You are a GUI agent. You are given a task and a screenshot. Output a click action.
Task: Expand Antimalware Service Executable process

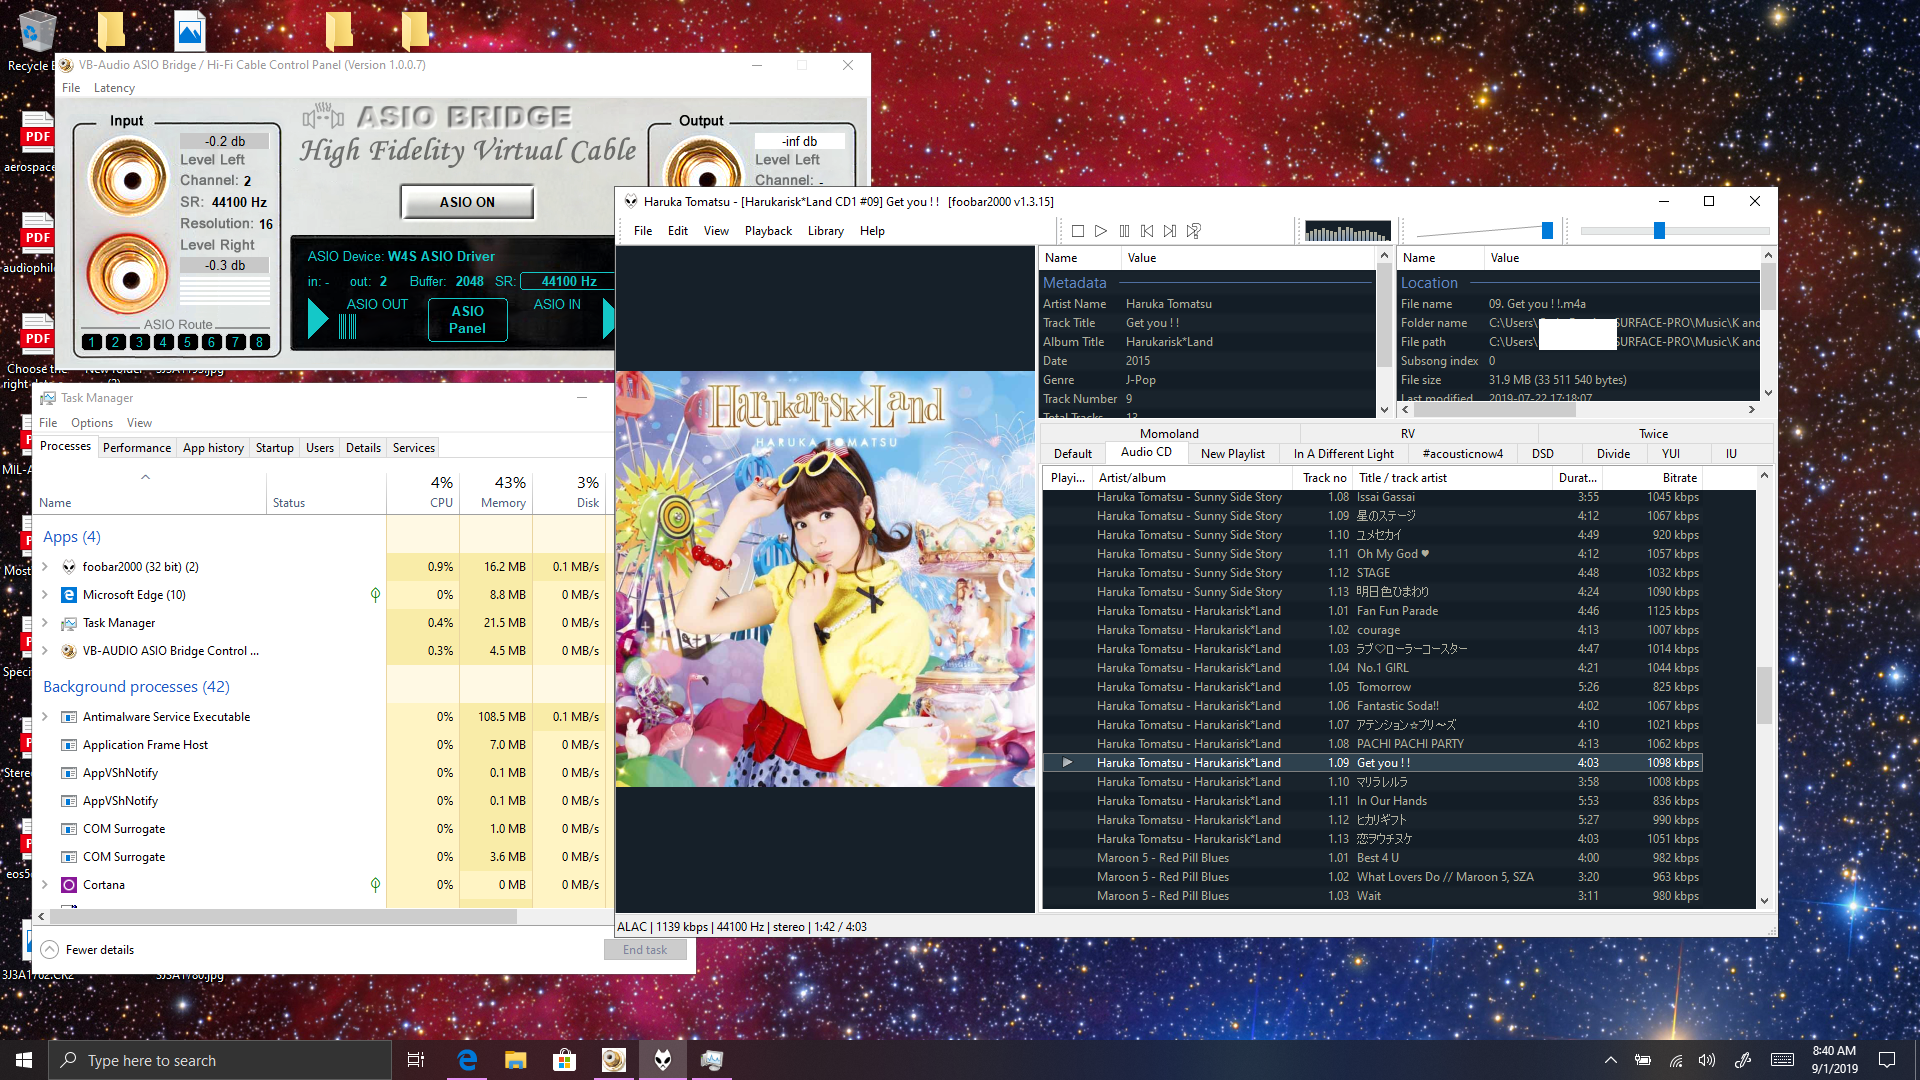pos(45,717)
